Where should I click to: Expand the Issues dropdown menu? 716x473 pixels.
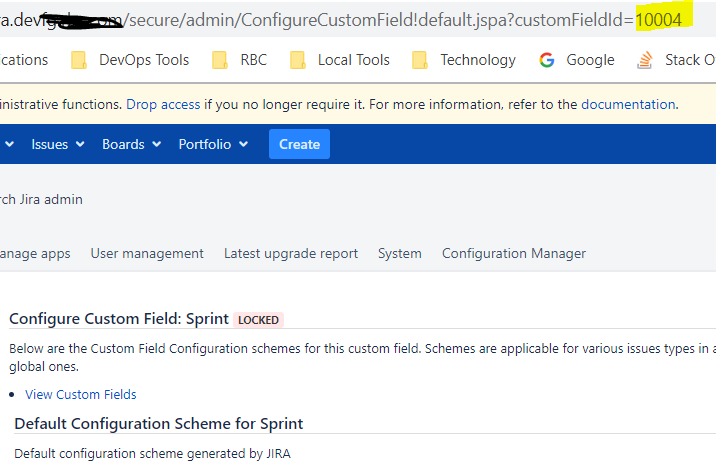(58, 144)
